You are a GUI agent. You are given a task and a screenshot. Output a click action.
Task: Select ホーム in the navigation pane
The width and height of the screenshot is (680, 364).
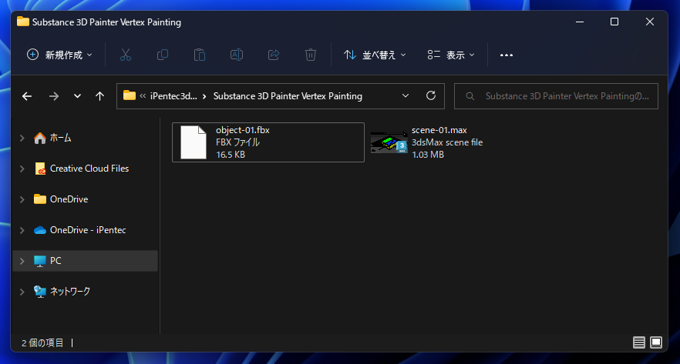(x=85, y=138)
